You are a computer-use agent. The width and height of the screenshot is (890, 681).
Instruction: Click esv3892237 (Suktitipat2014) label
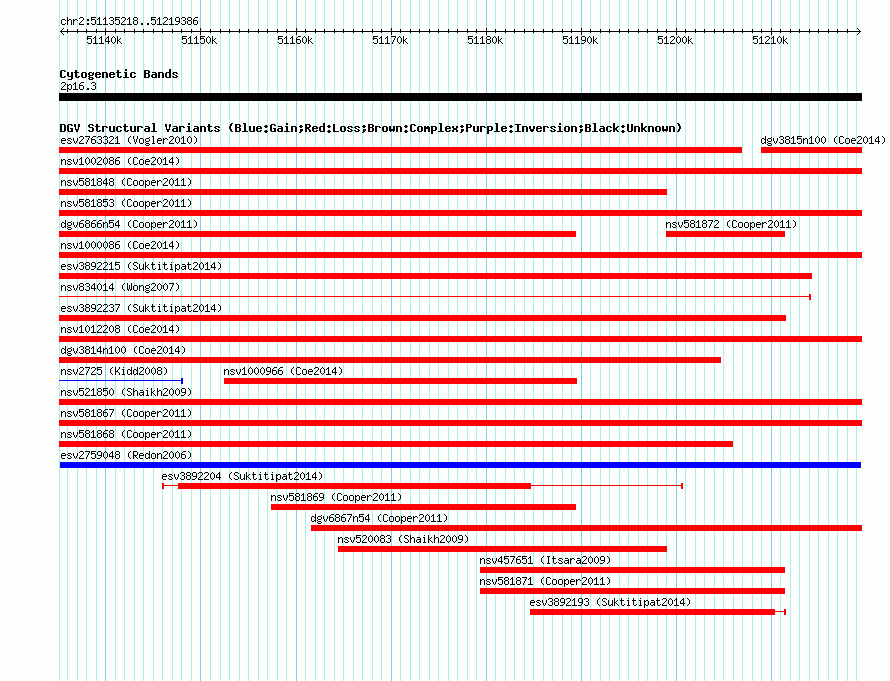(x=141, y=308)
